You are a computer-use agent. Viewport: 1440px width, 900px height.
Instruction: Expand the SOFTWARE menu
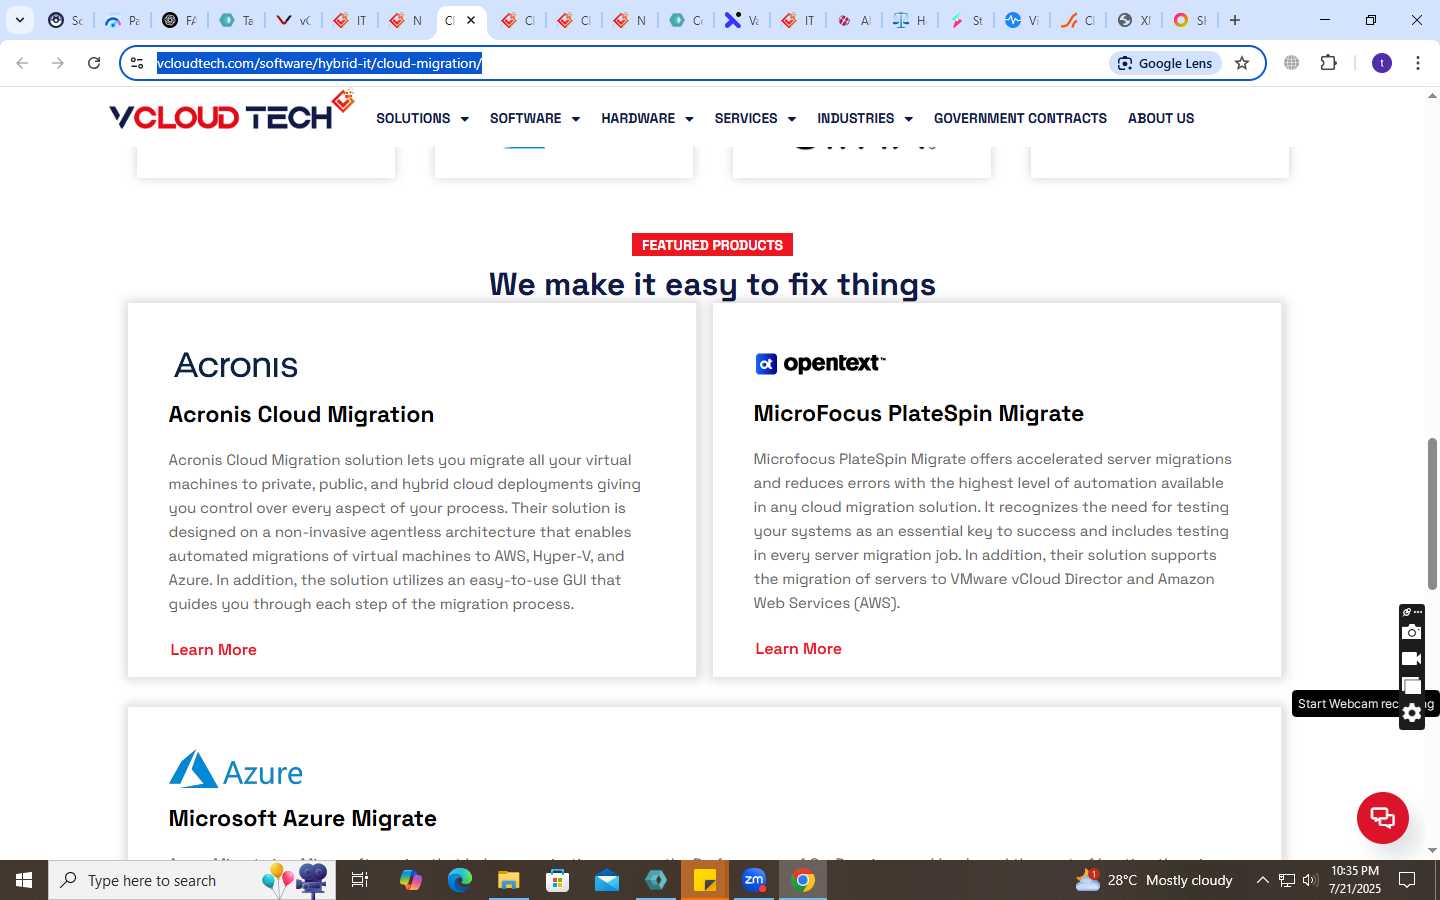click(534, 118)
